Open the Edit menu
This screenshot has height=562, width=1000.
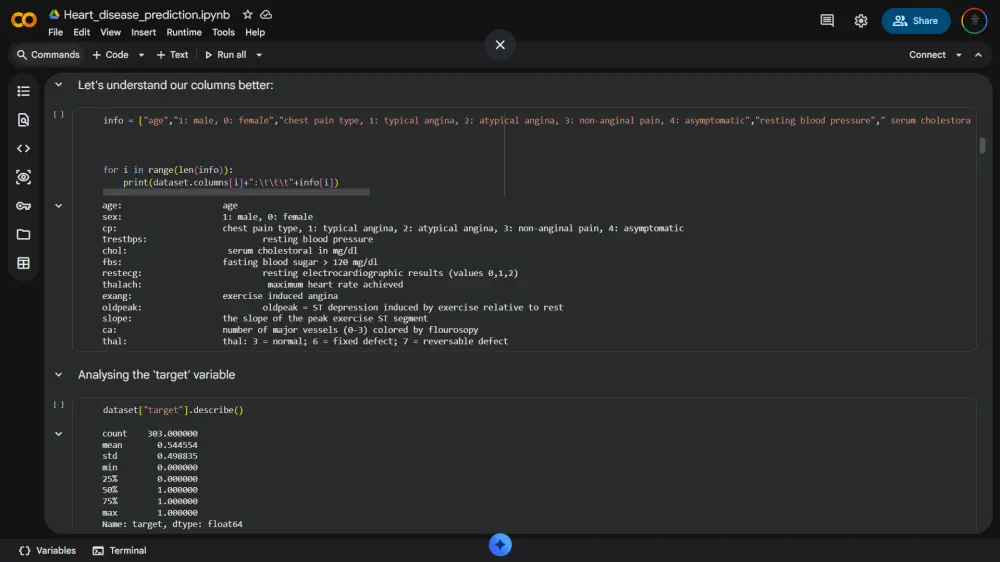[82, 33]
